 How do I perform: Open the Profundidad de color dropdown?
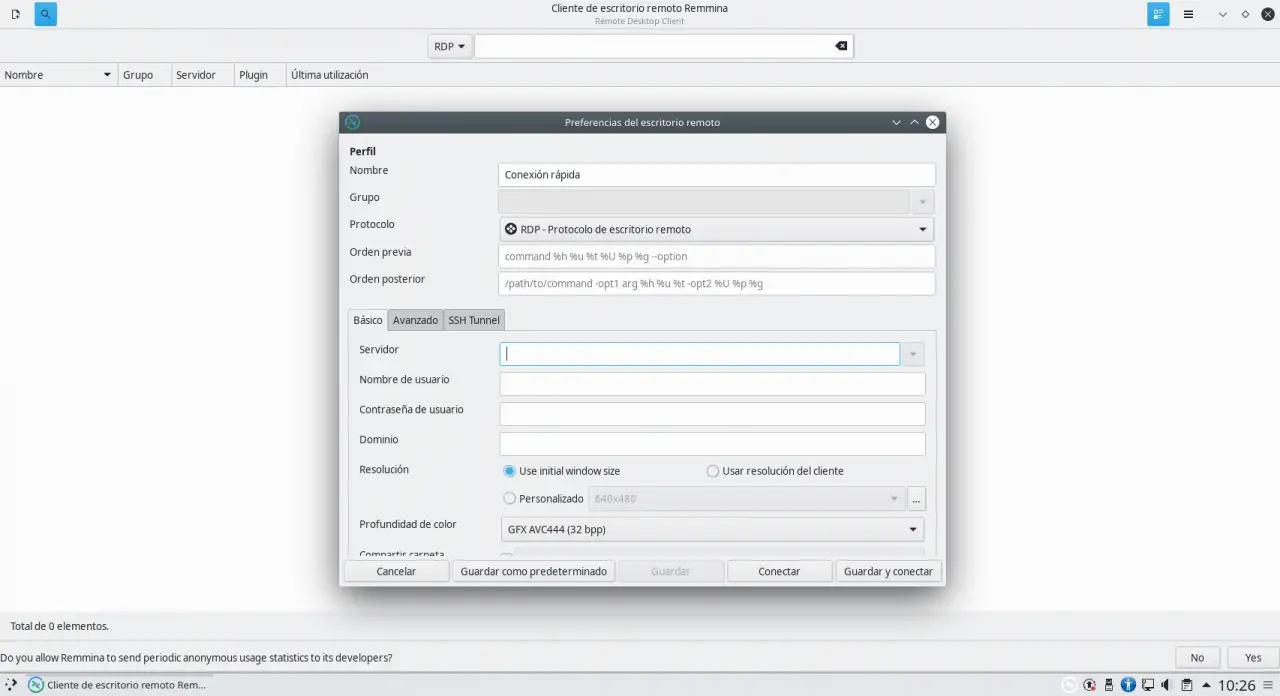tap(712, 529)
